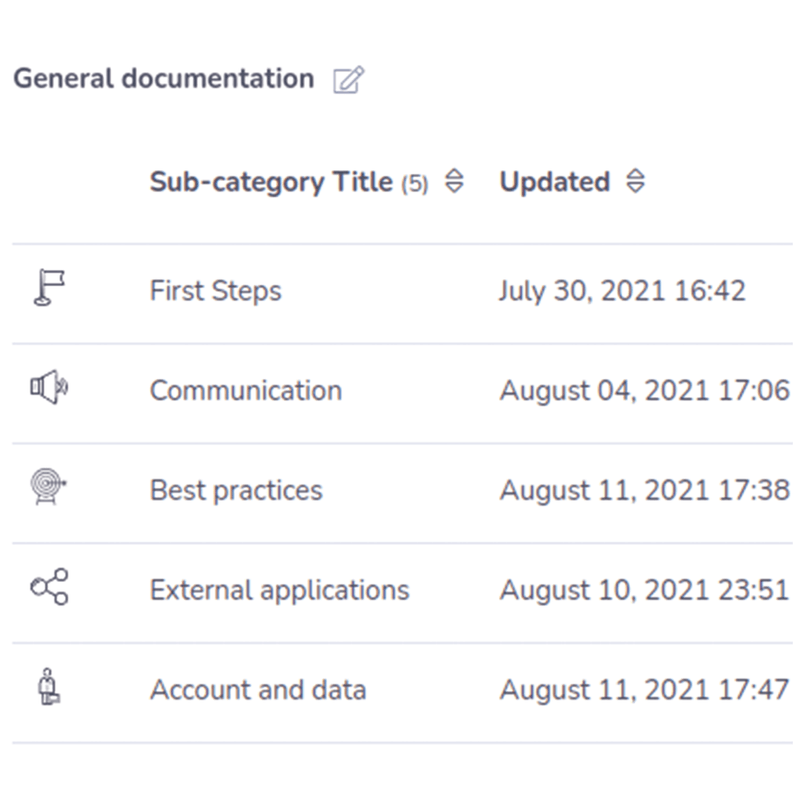Open the First Steps sub-category

(x=215, y=291)
